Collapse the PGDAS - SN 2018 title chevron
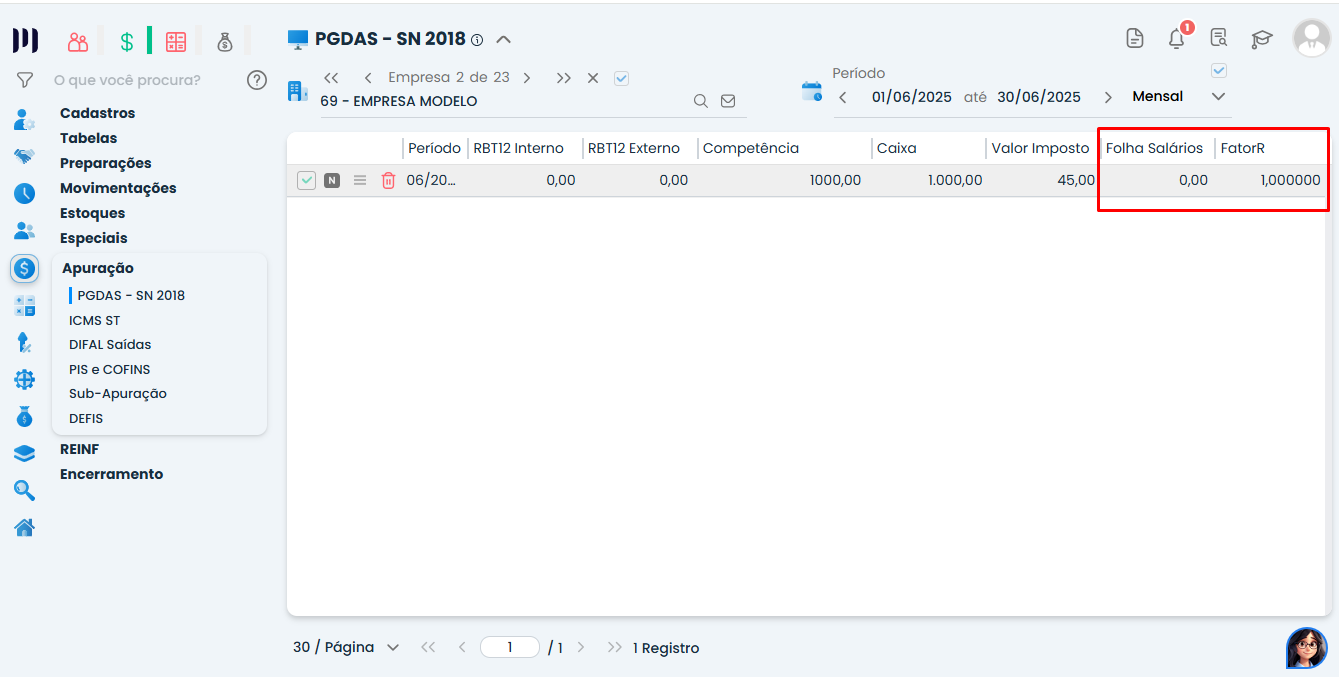Screen dimensions: 1339x677 [504, 40]
